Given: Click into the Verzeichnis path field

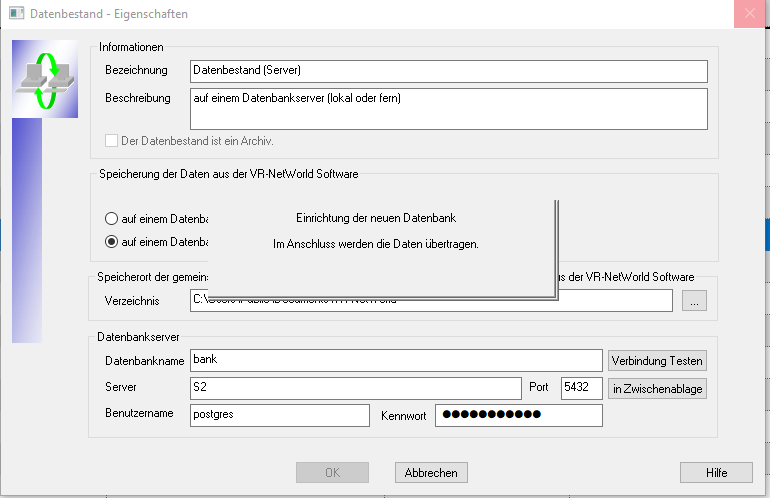Looking at the screenshot, I should point(431,300).
